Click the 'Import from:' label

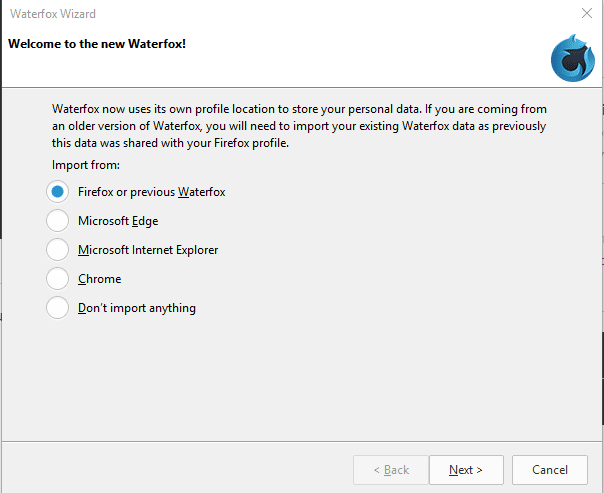(x=86, y=165)
